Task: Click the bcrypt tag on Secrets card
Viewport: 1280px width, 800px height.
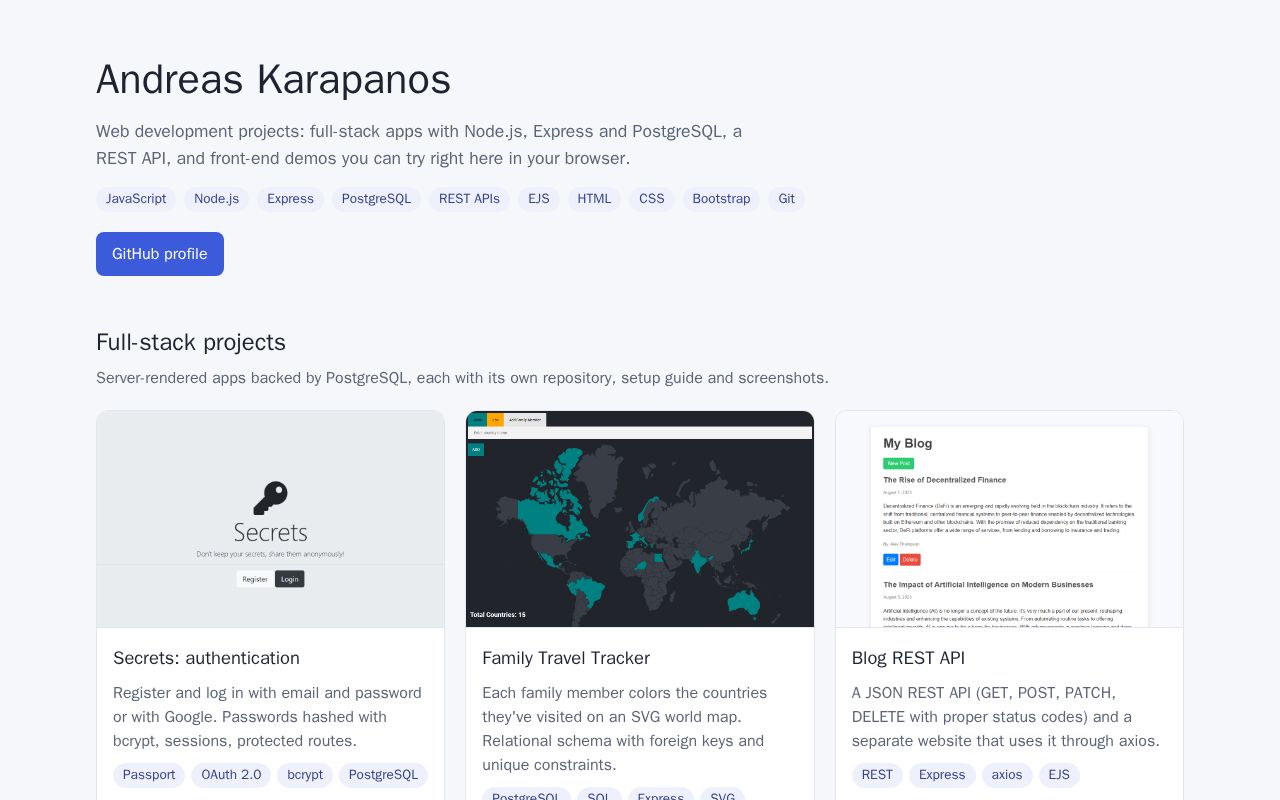Action: click(305, 775)
